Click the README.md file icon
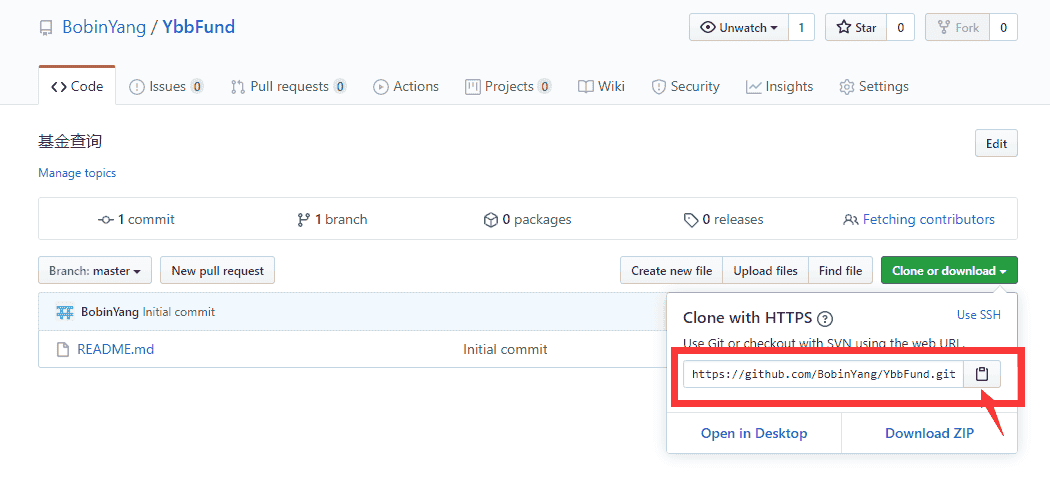1050x496 pixels. click(63, 349)
